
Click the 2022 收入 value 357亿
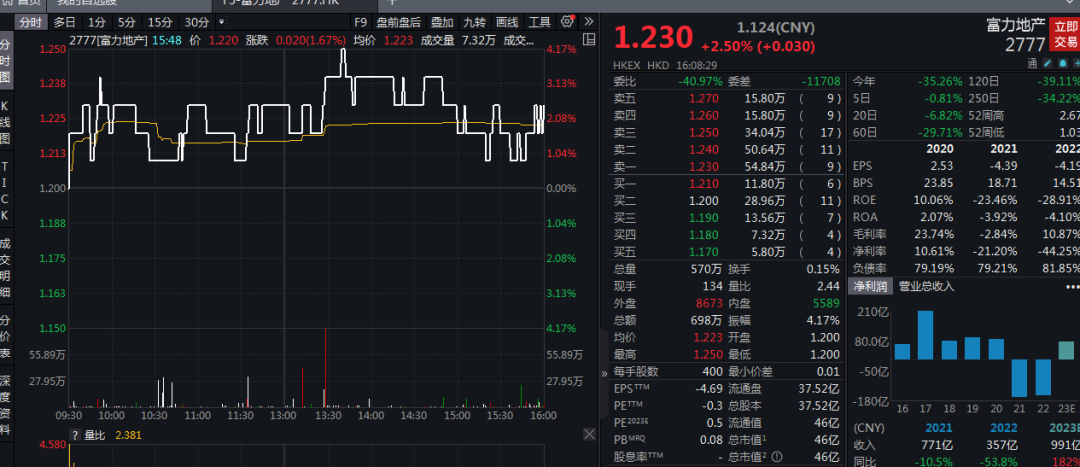[x=1003, y=444]
